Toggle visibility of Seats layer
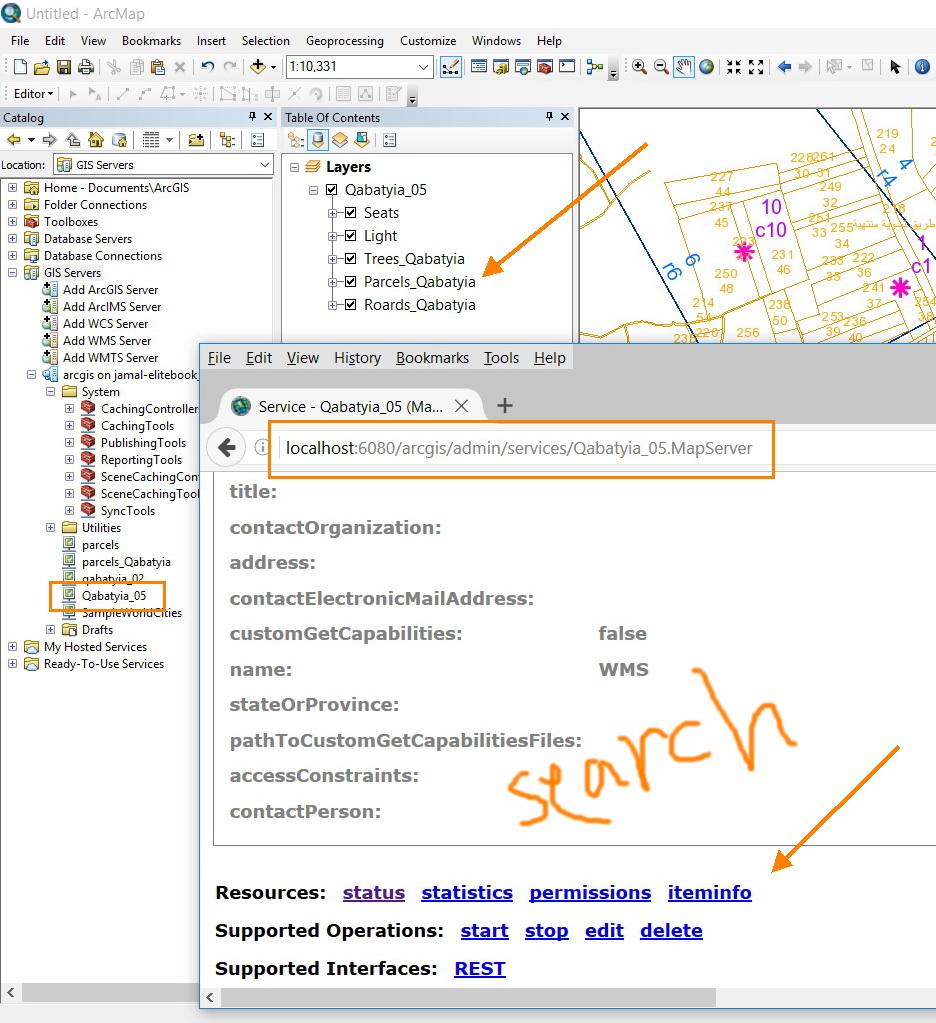 [350, 213]
